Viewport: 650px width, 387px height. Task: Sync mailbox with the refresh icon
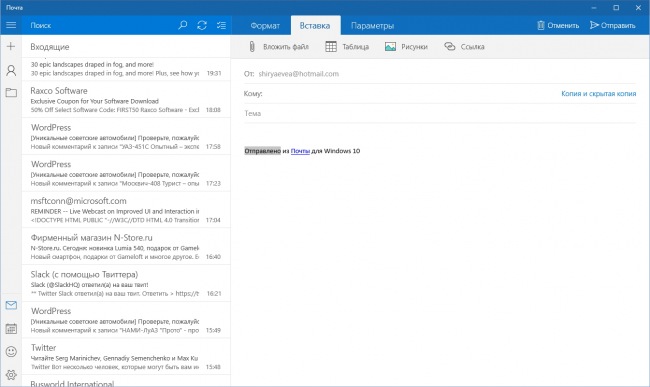[x=202, y=25]
